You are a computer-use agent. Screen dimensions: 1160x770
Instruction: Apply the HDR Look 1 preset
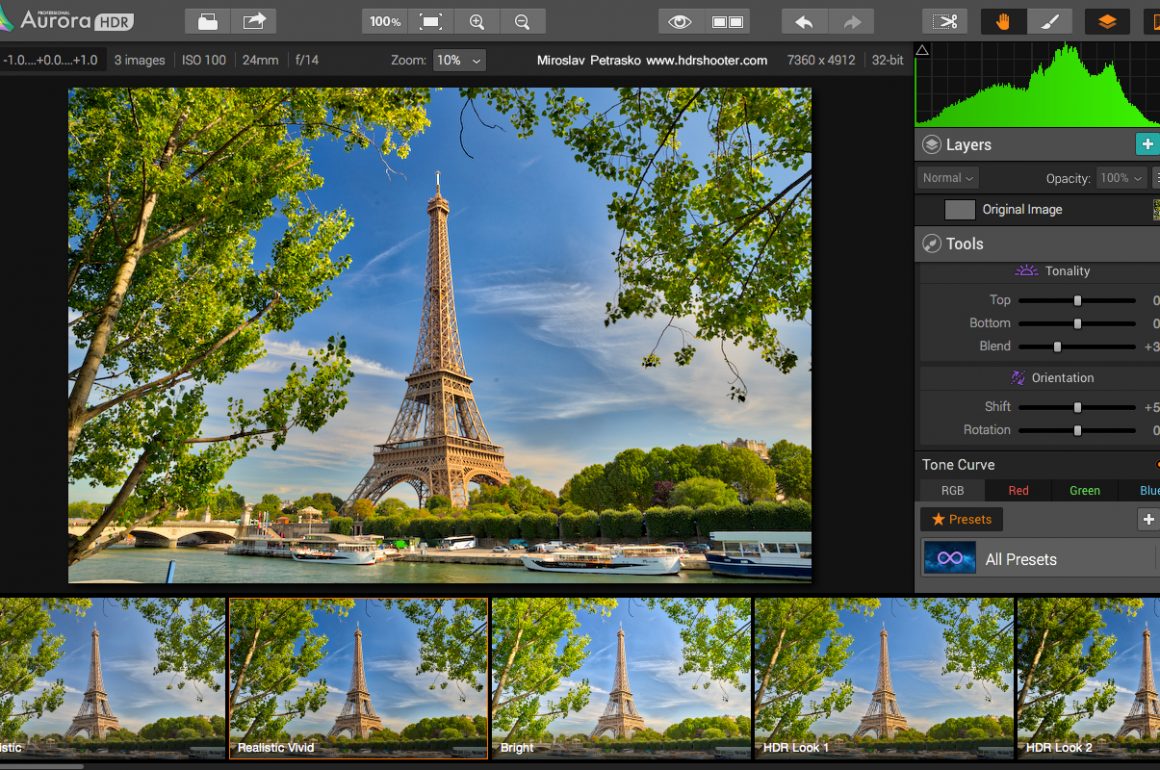pos(884,678)
